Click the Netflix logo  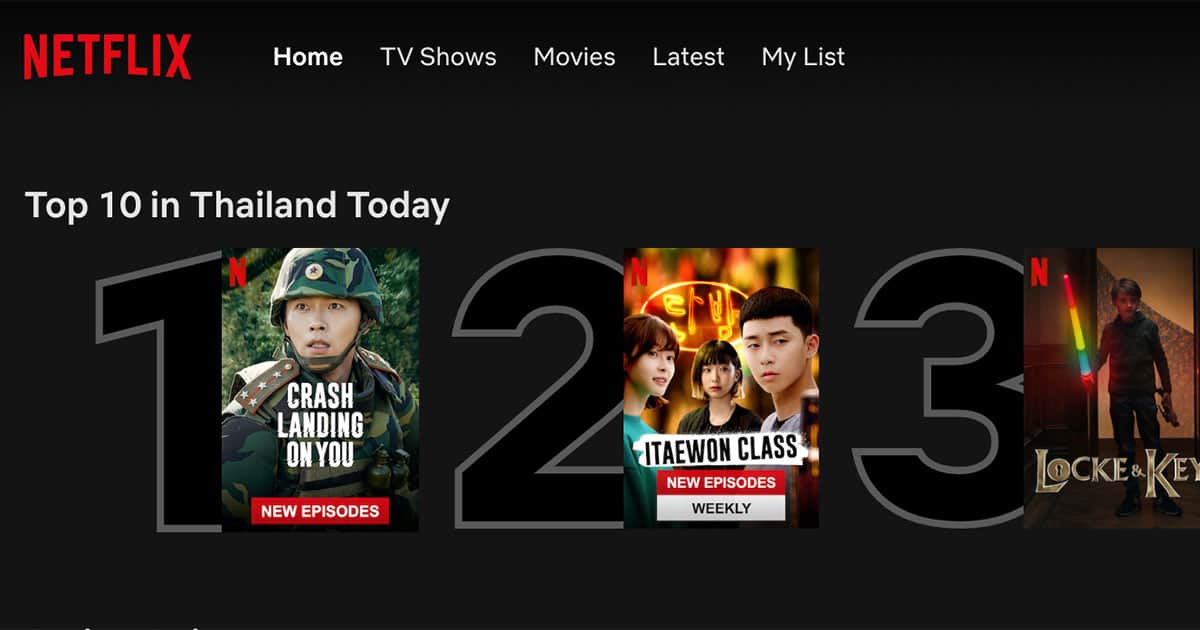click(107, 57)
